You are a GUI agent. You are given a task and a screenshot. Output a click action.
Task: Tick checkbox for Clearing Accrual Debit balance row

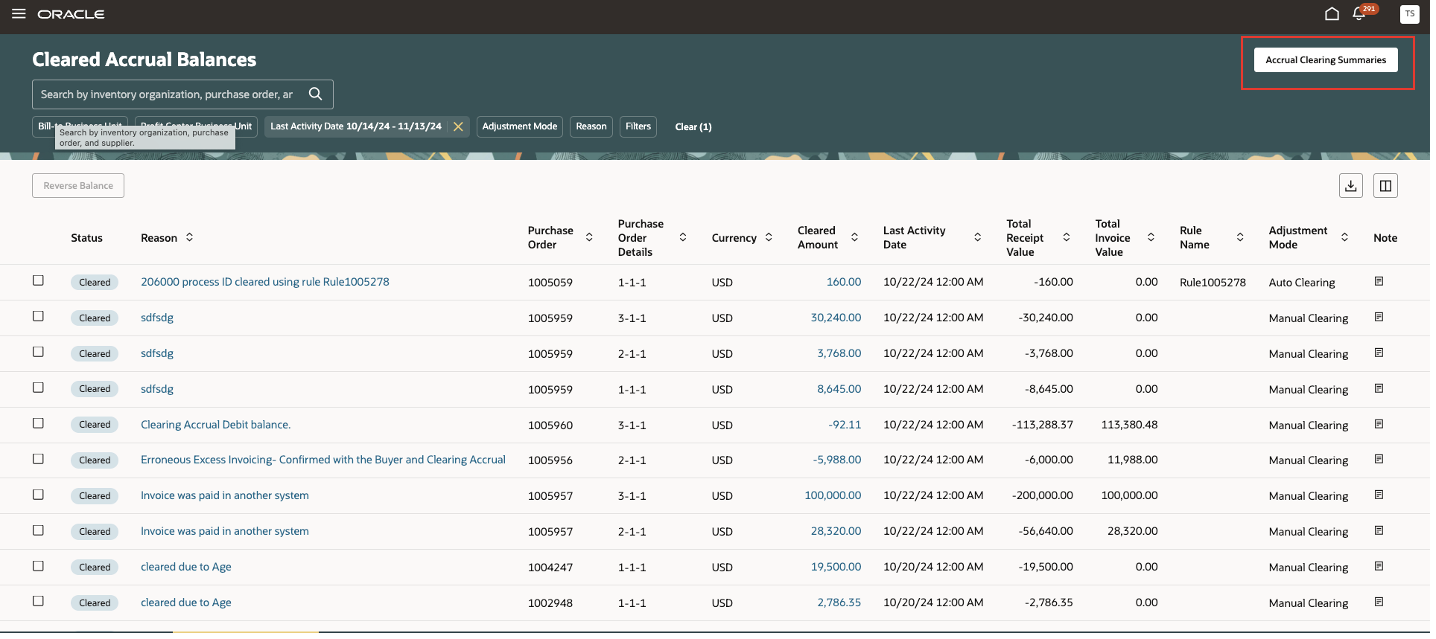click(x=38, y=424)
